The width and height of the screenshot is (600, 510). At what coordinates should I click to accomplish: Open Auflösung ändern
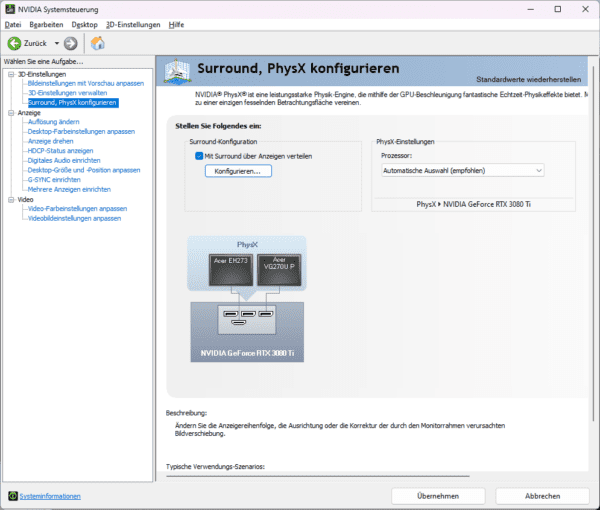coord(54,122)
